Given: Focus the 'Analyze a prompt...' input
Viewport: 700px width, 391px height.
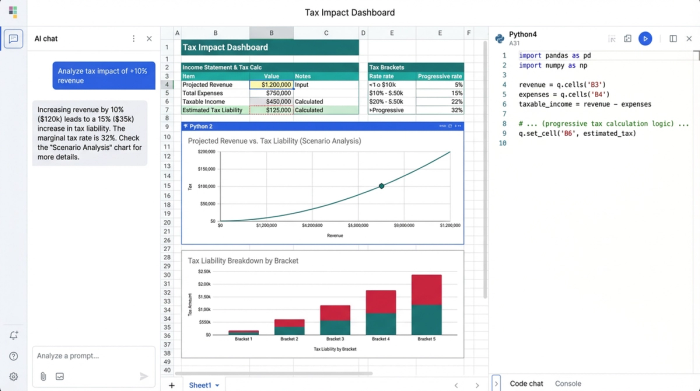Looking at the screenshot, I should click(x=93, y=356).
